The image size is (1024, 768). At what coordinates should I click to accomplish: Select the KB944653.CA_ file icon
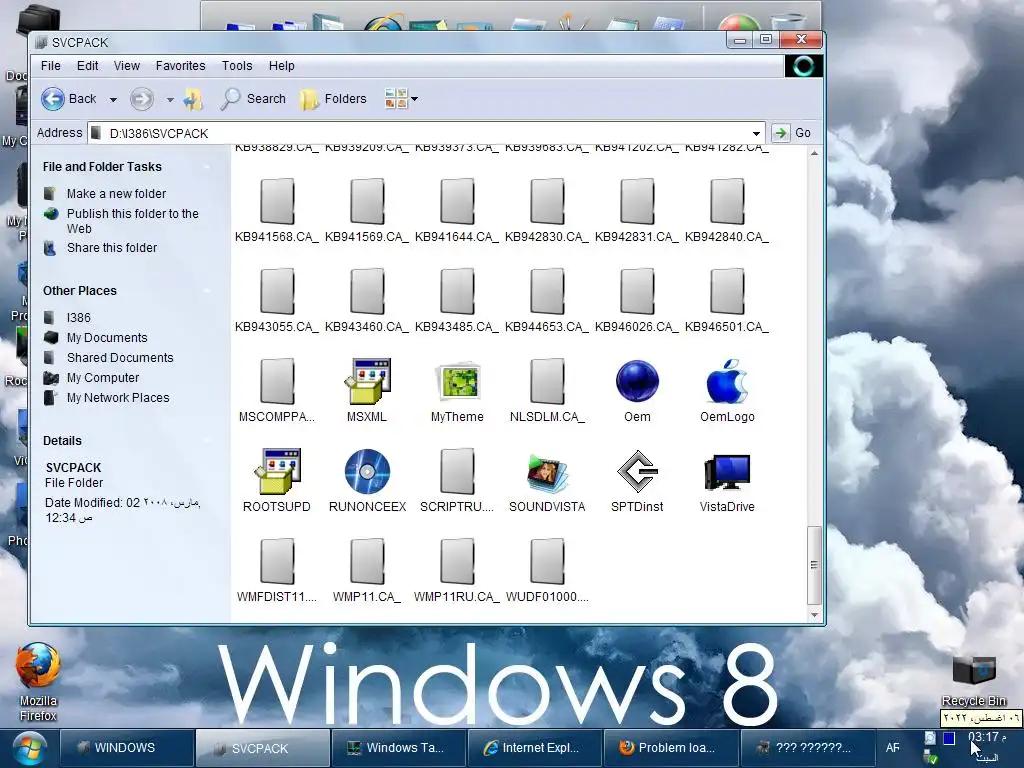547,292
